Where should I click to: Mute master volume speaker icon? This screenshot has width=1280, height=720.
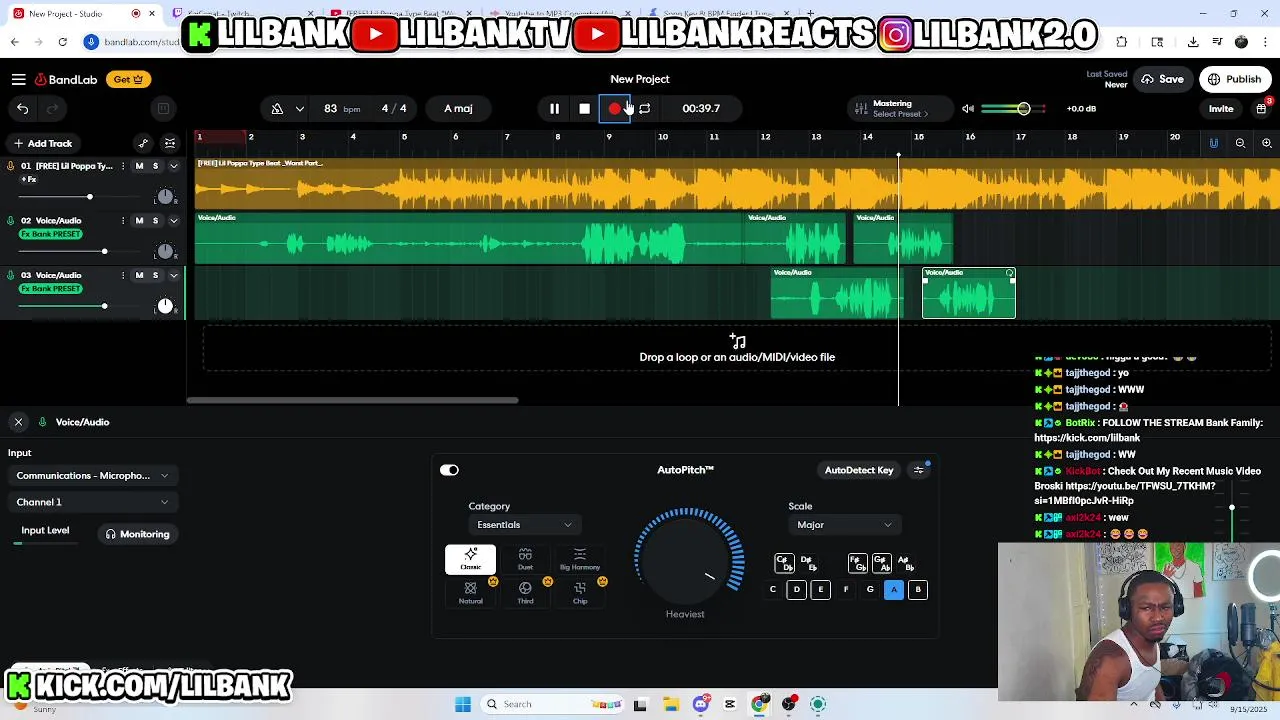[967, 108]
